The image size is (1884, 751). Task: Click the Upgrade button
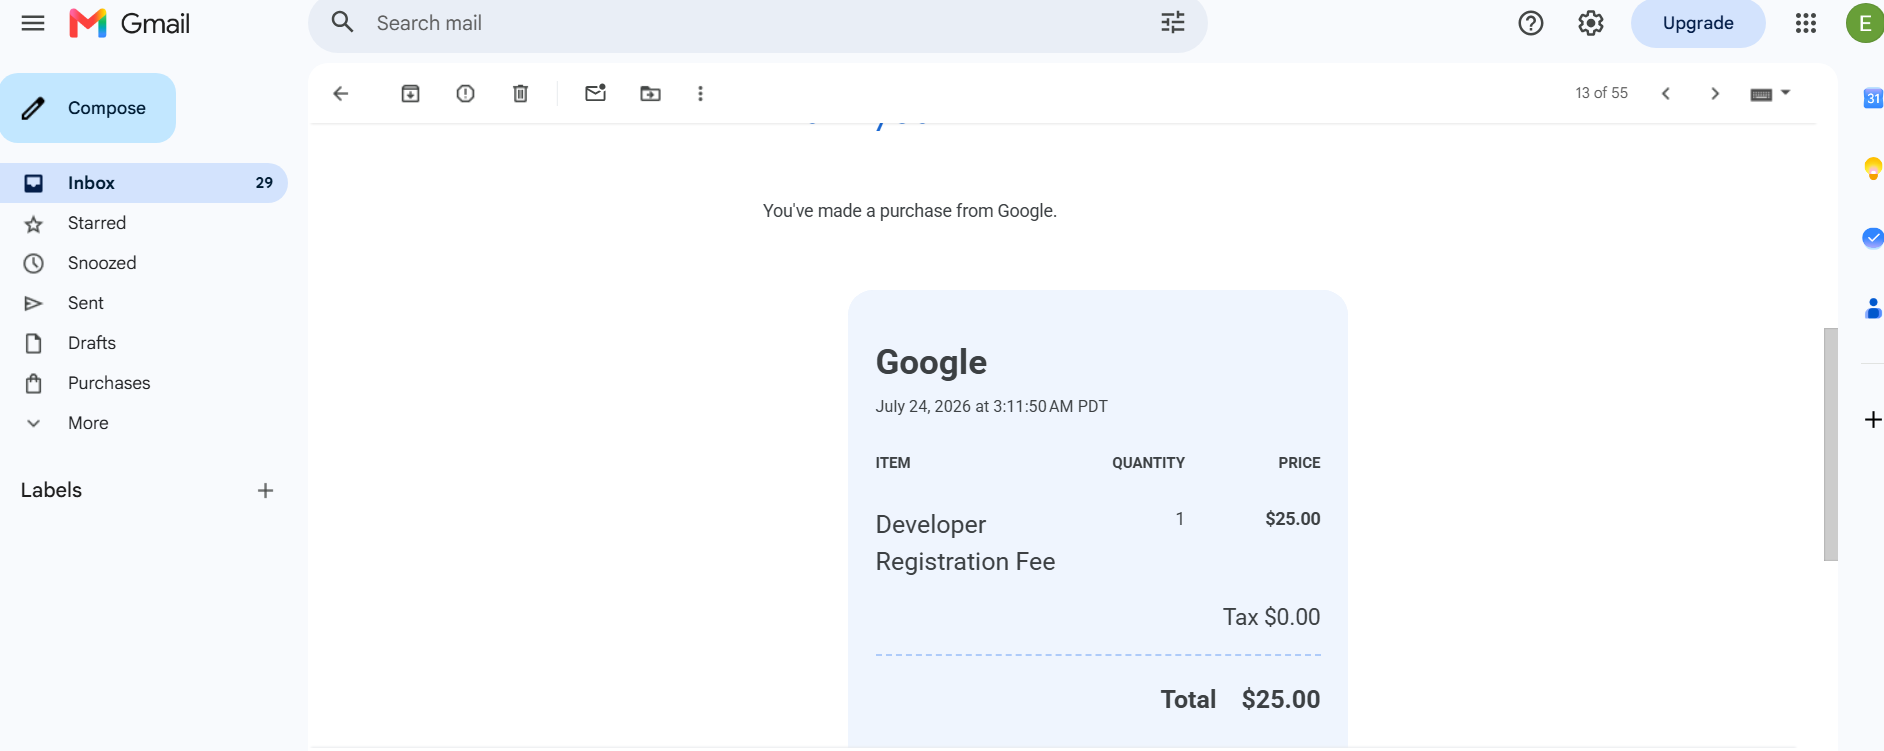pyautogui.click(x=1698, y=23)
